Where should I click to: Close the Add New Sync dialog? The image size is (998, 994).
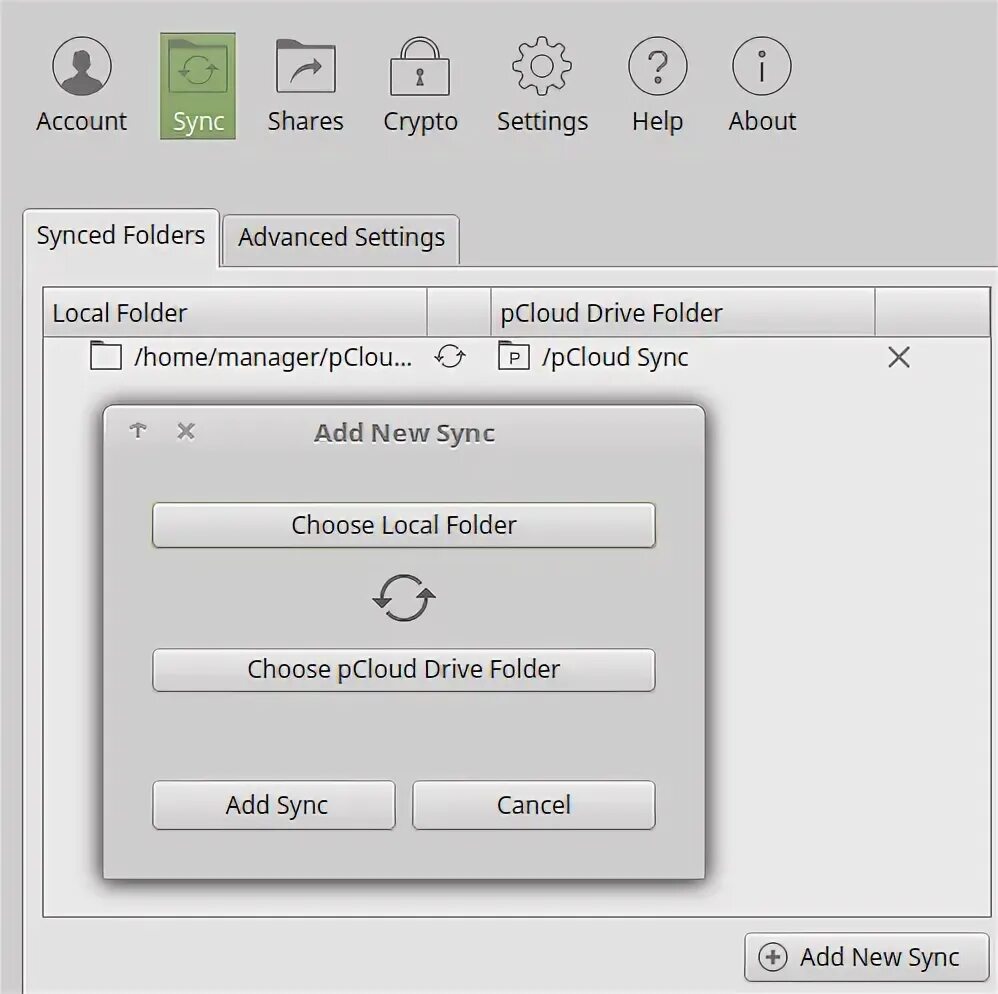pyautogui.click(x=186, y=431)
